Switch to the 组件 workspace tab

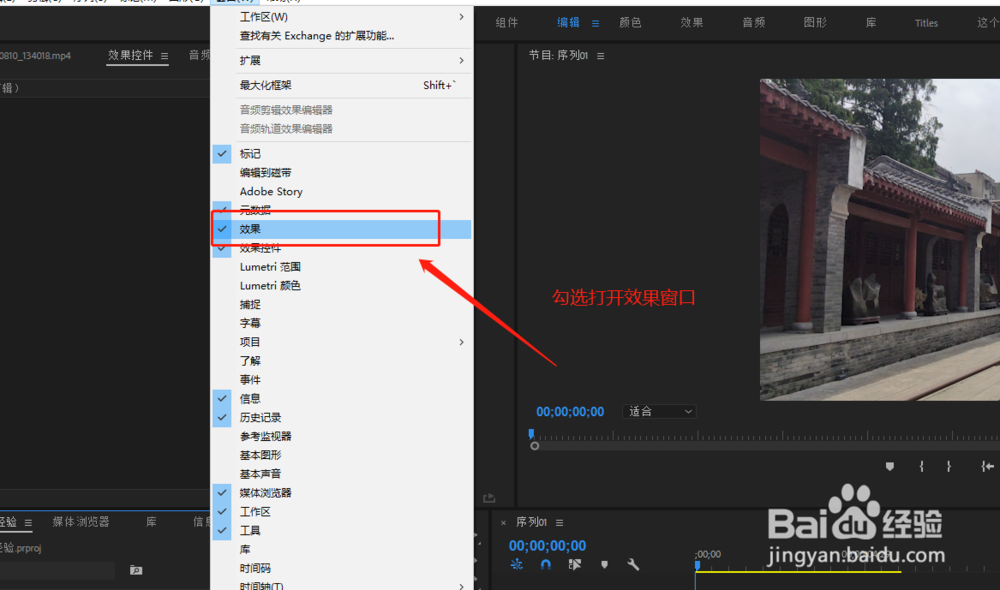click(x=507, y=23)
